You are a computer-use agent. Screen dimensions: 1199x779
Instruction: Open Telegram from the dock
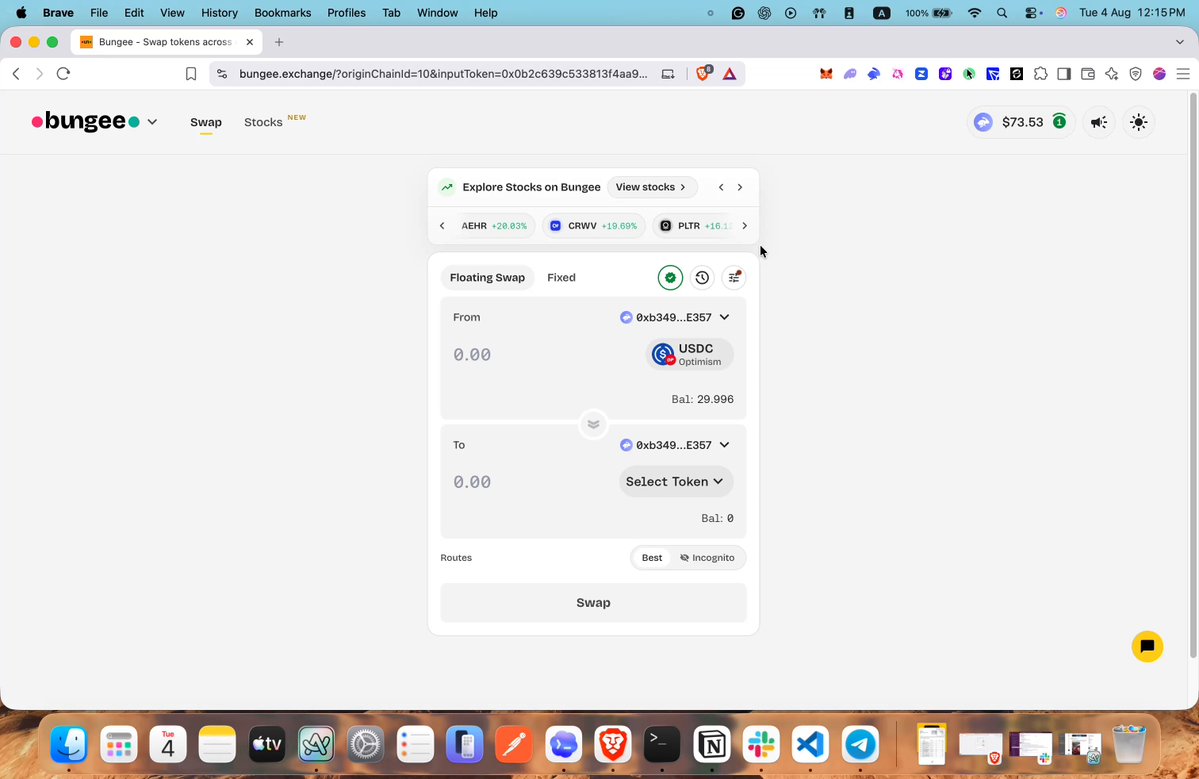[x=860, y=744]
